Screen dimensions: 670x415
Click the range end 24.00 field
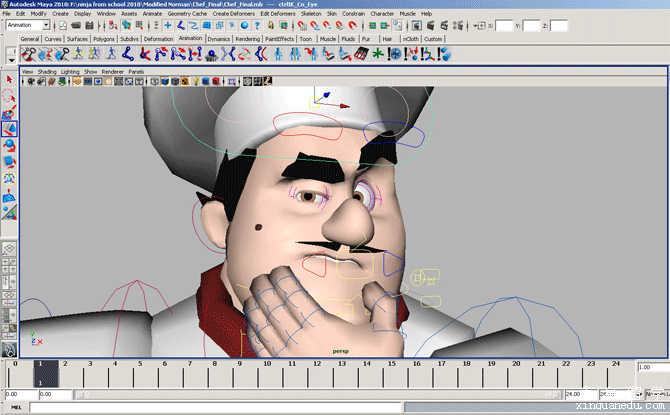click(580, 394)
